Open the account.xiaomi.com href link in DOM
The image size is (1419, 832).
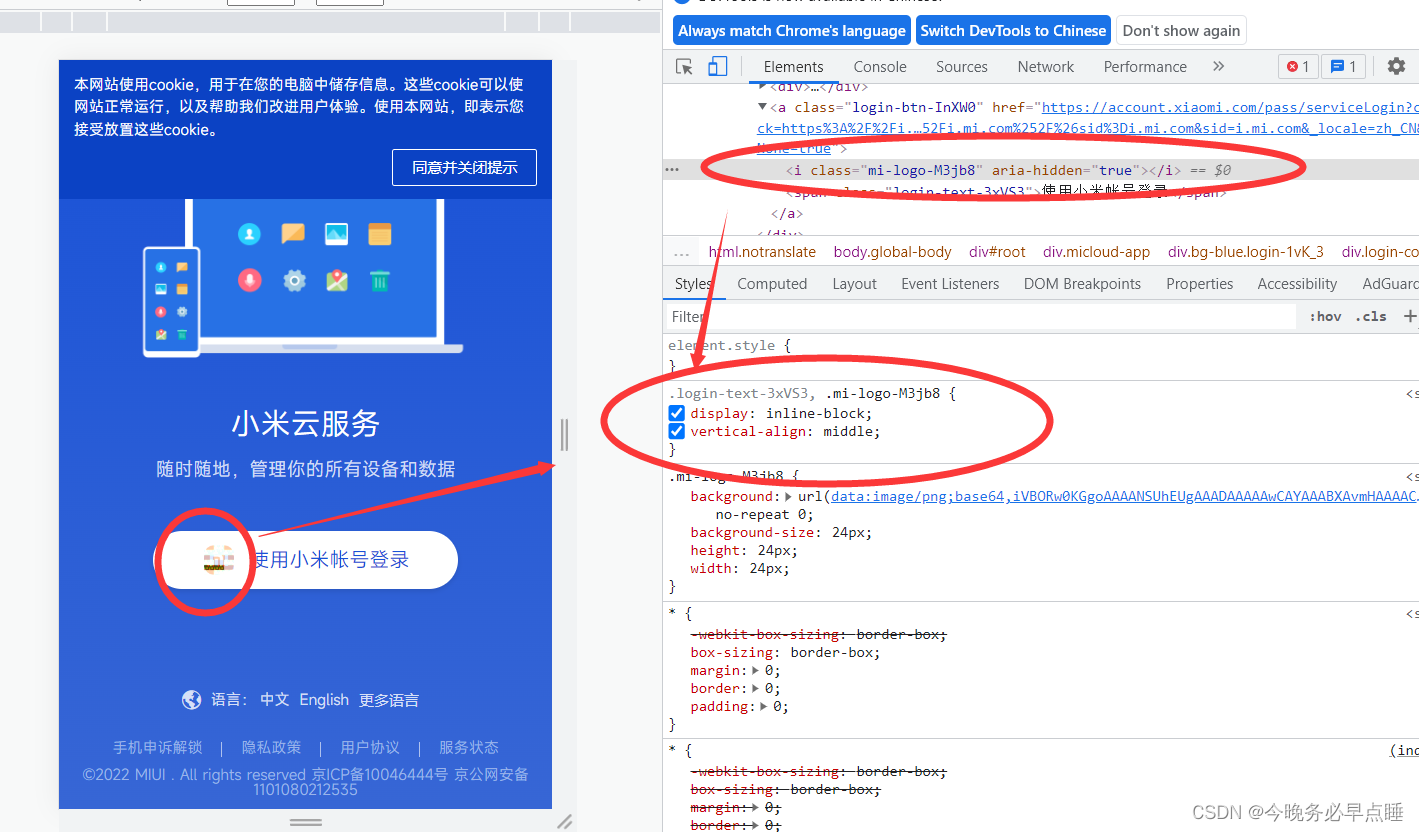coord(1230,107)
